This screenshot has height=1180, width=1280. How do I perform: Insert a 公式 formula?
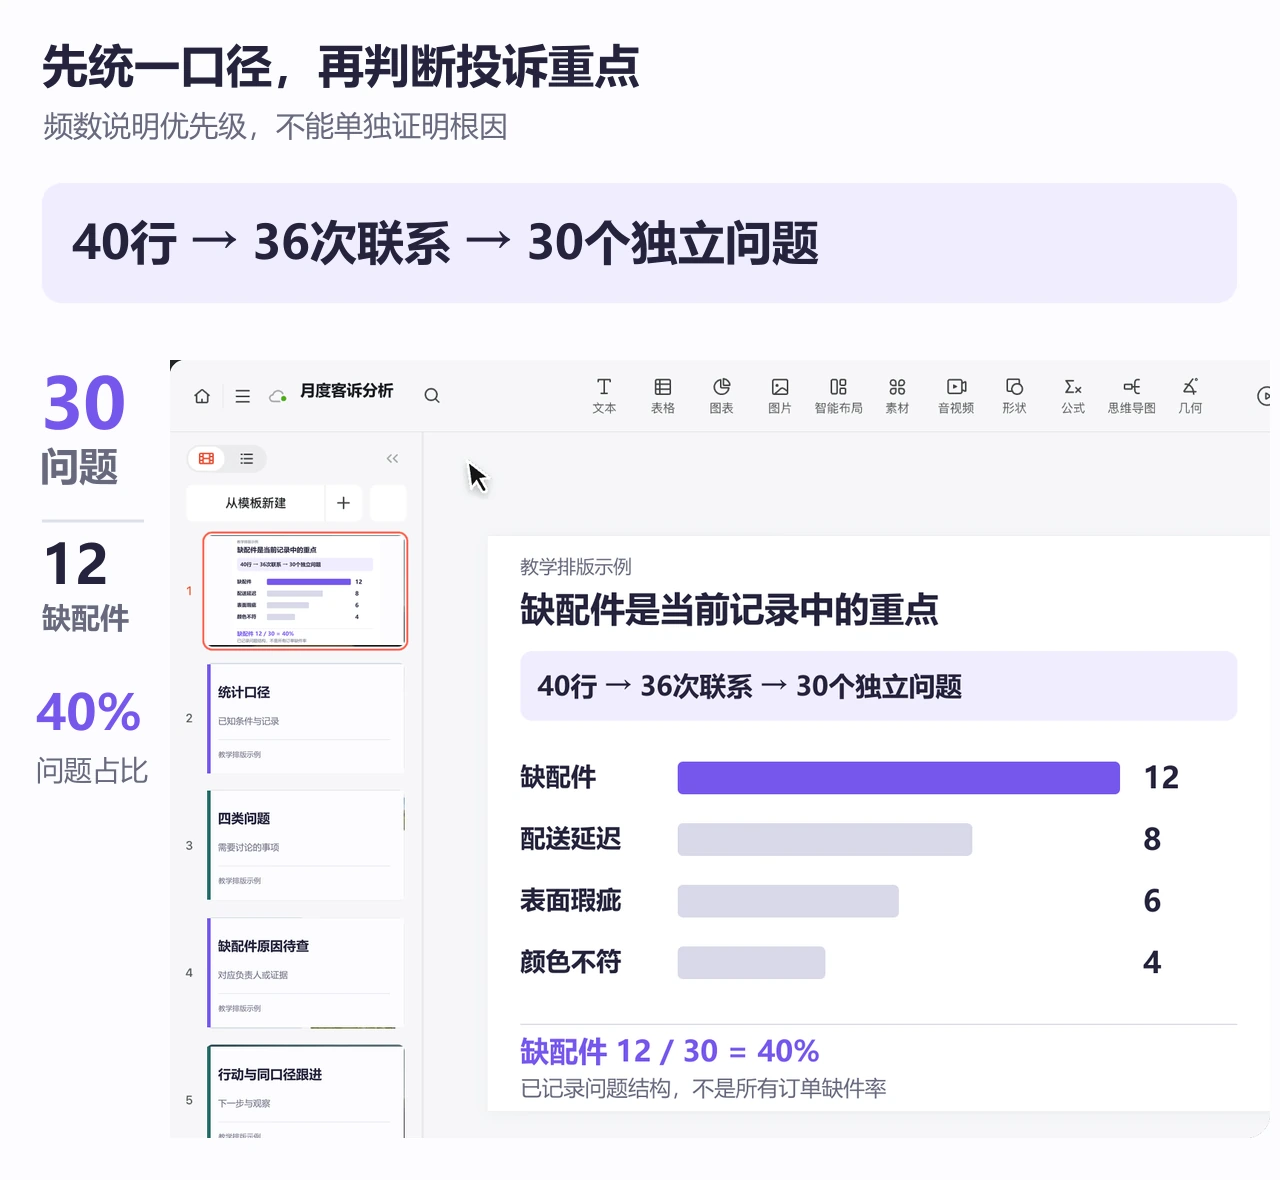pyautogui.click(x=1073, y=396)
